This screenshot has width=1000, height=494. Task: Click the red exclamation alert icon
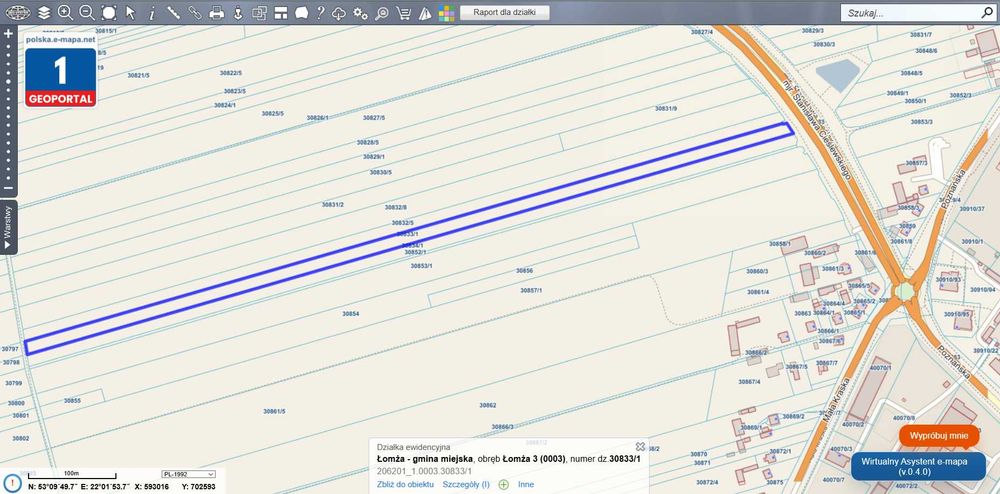[12, 483]
